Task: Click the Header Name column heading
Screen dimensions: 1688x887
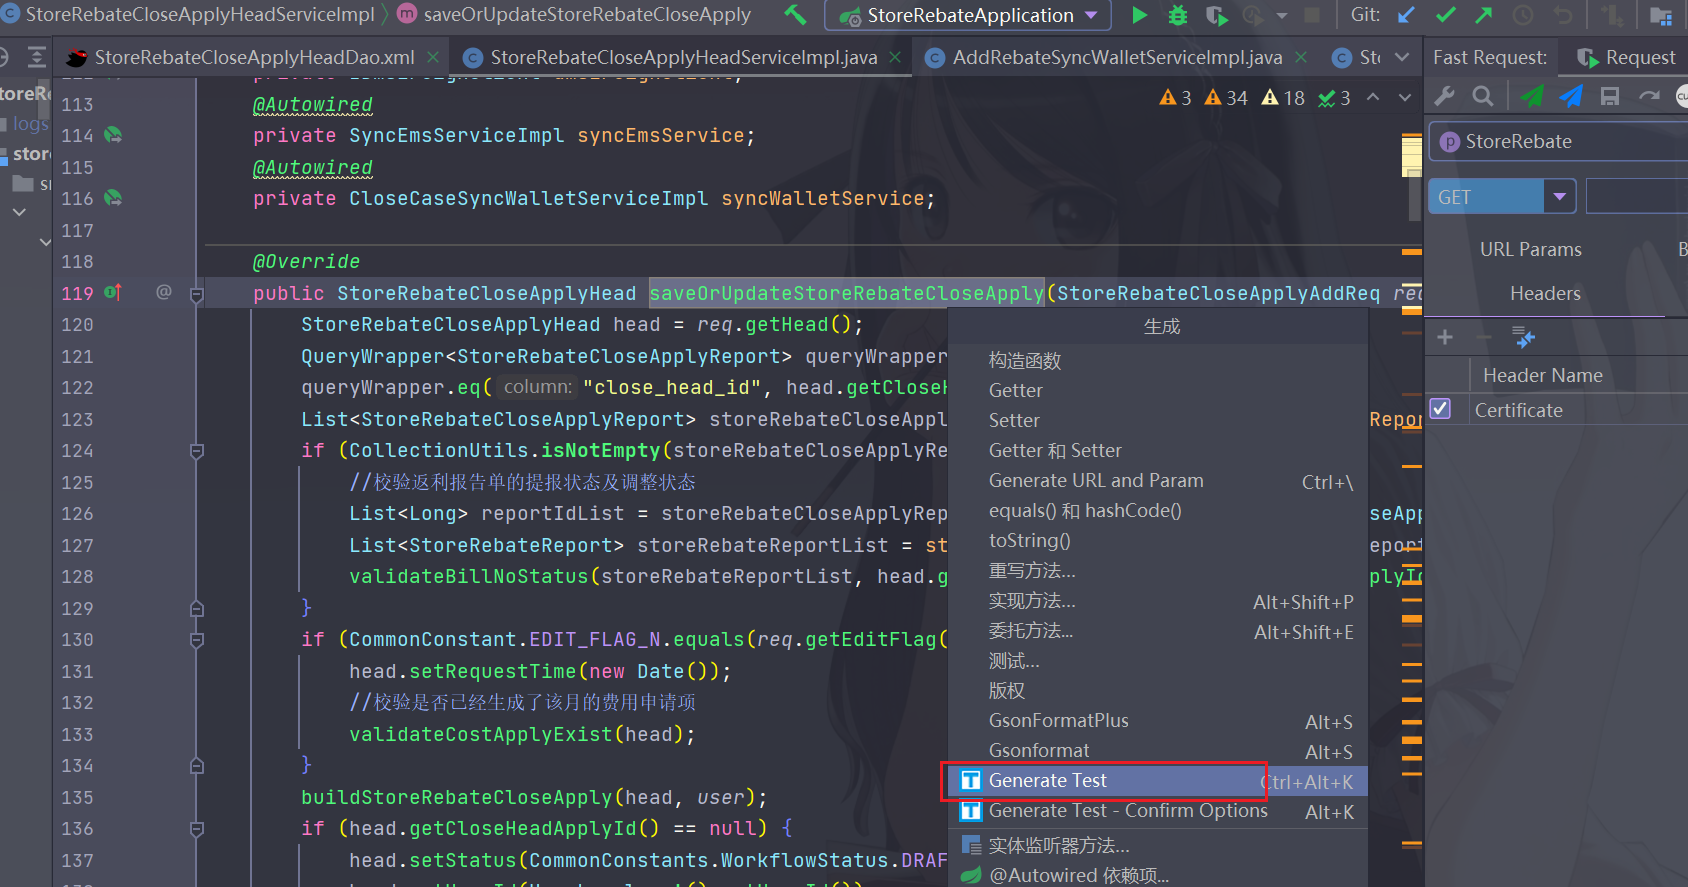Action: coord(1542,375)
